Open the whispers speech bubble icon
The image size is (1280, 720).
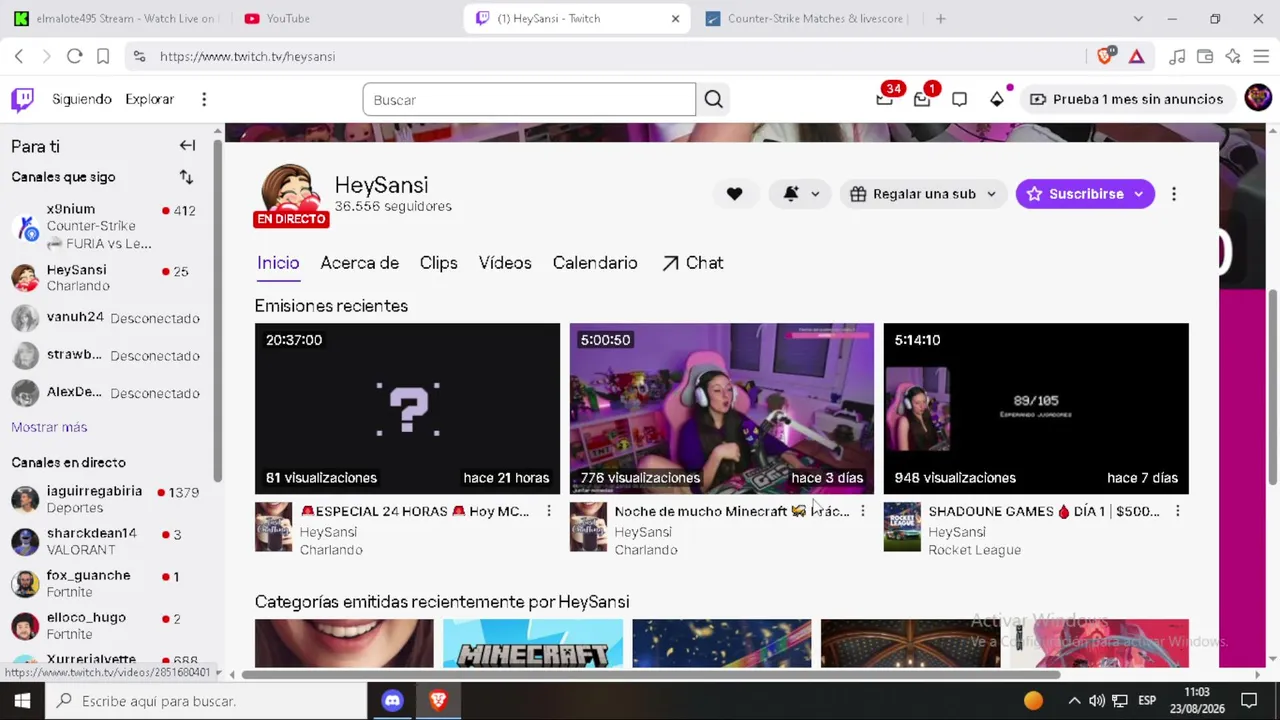[x=960, y=99]
